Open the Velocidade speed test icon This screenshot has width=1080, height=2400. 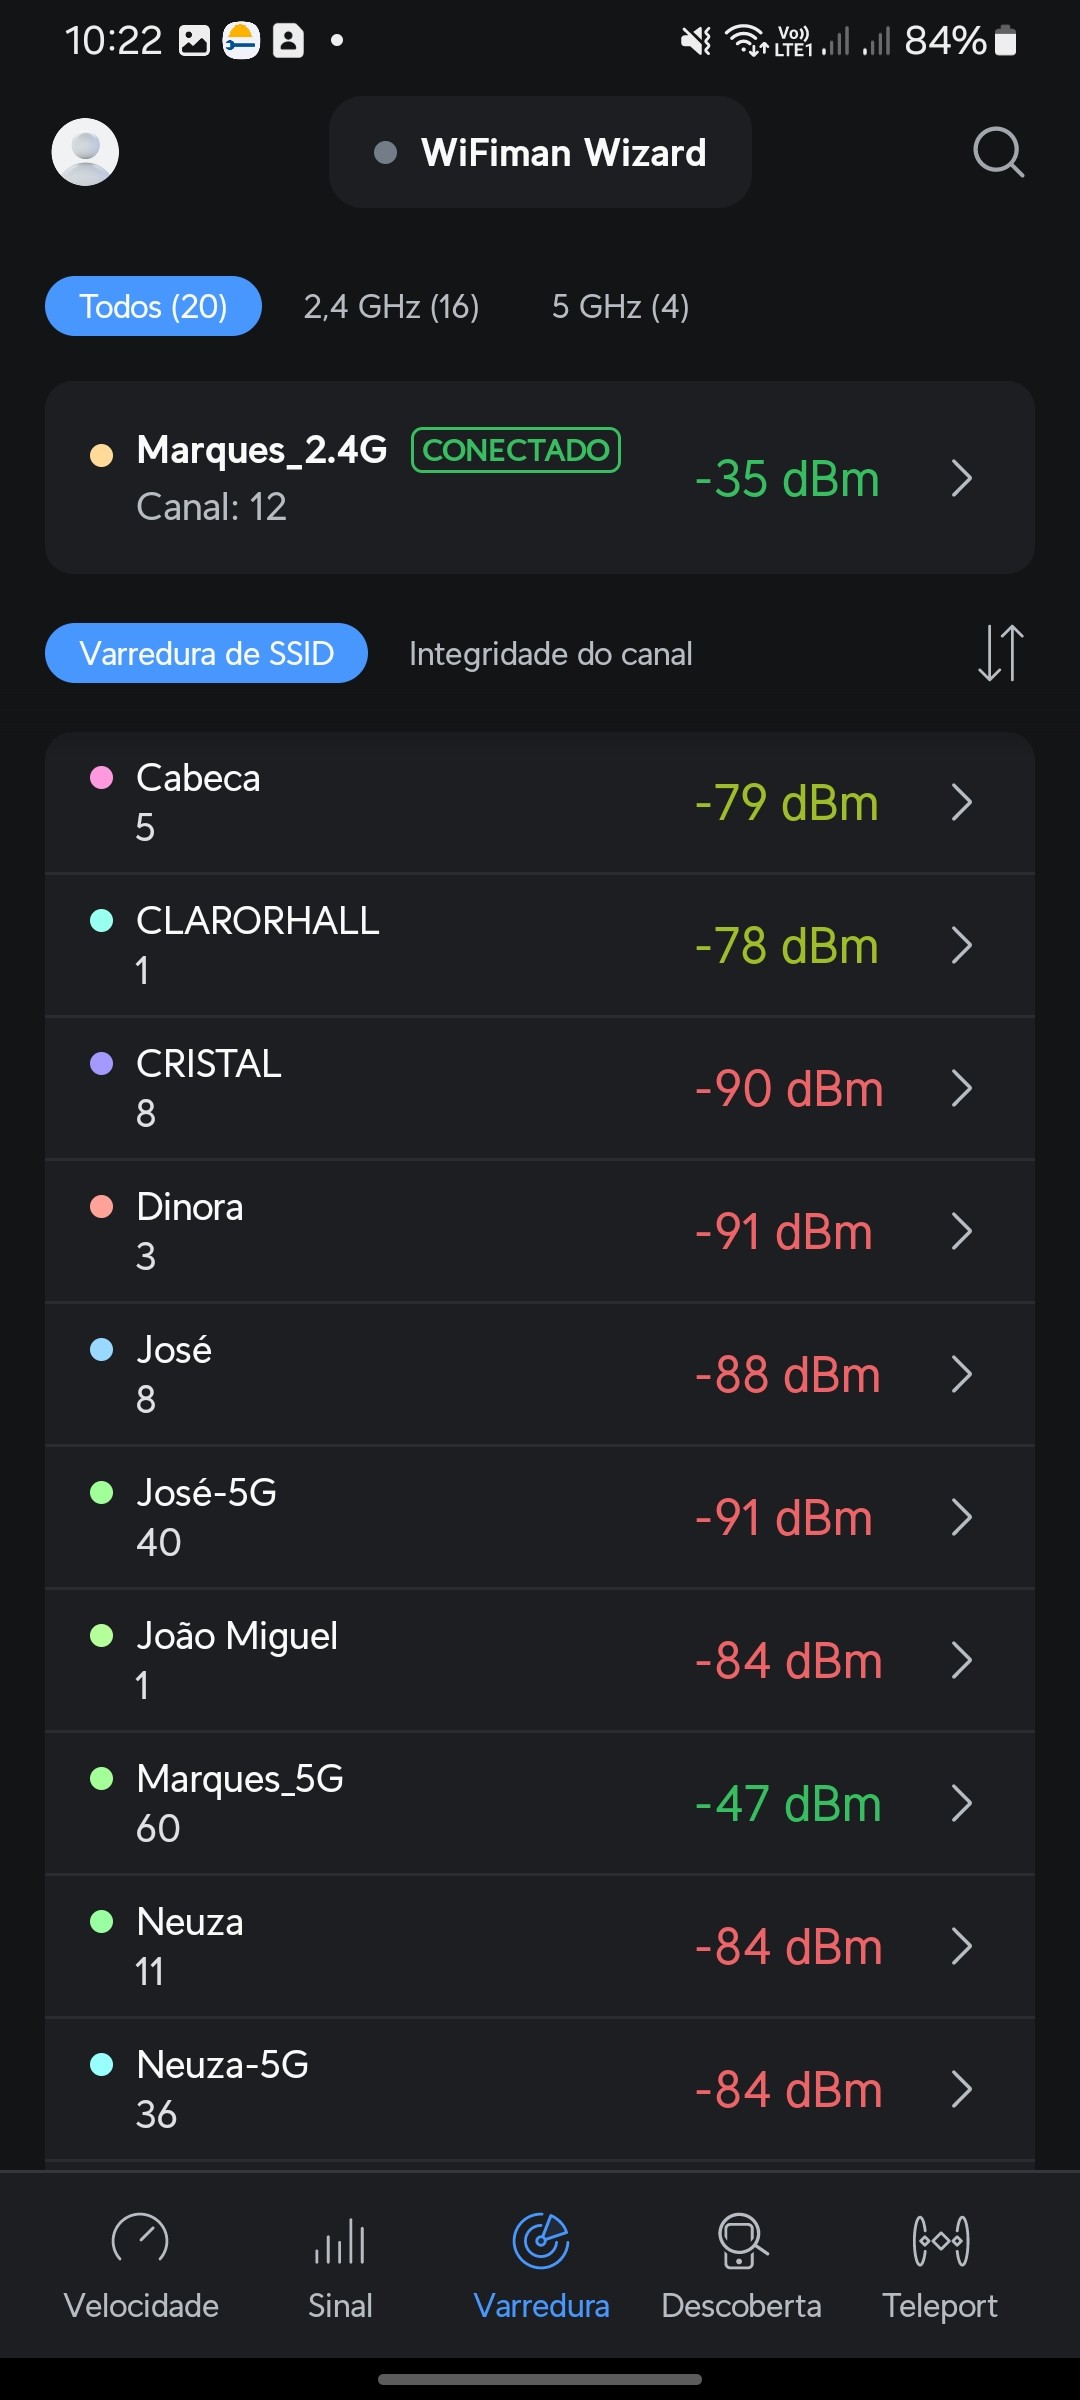(140, 2240)
